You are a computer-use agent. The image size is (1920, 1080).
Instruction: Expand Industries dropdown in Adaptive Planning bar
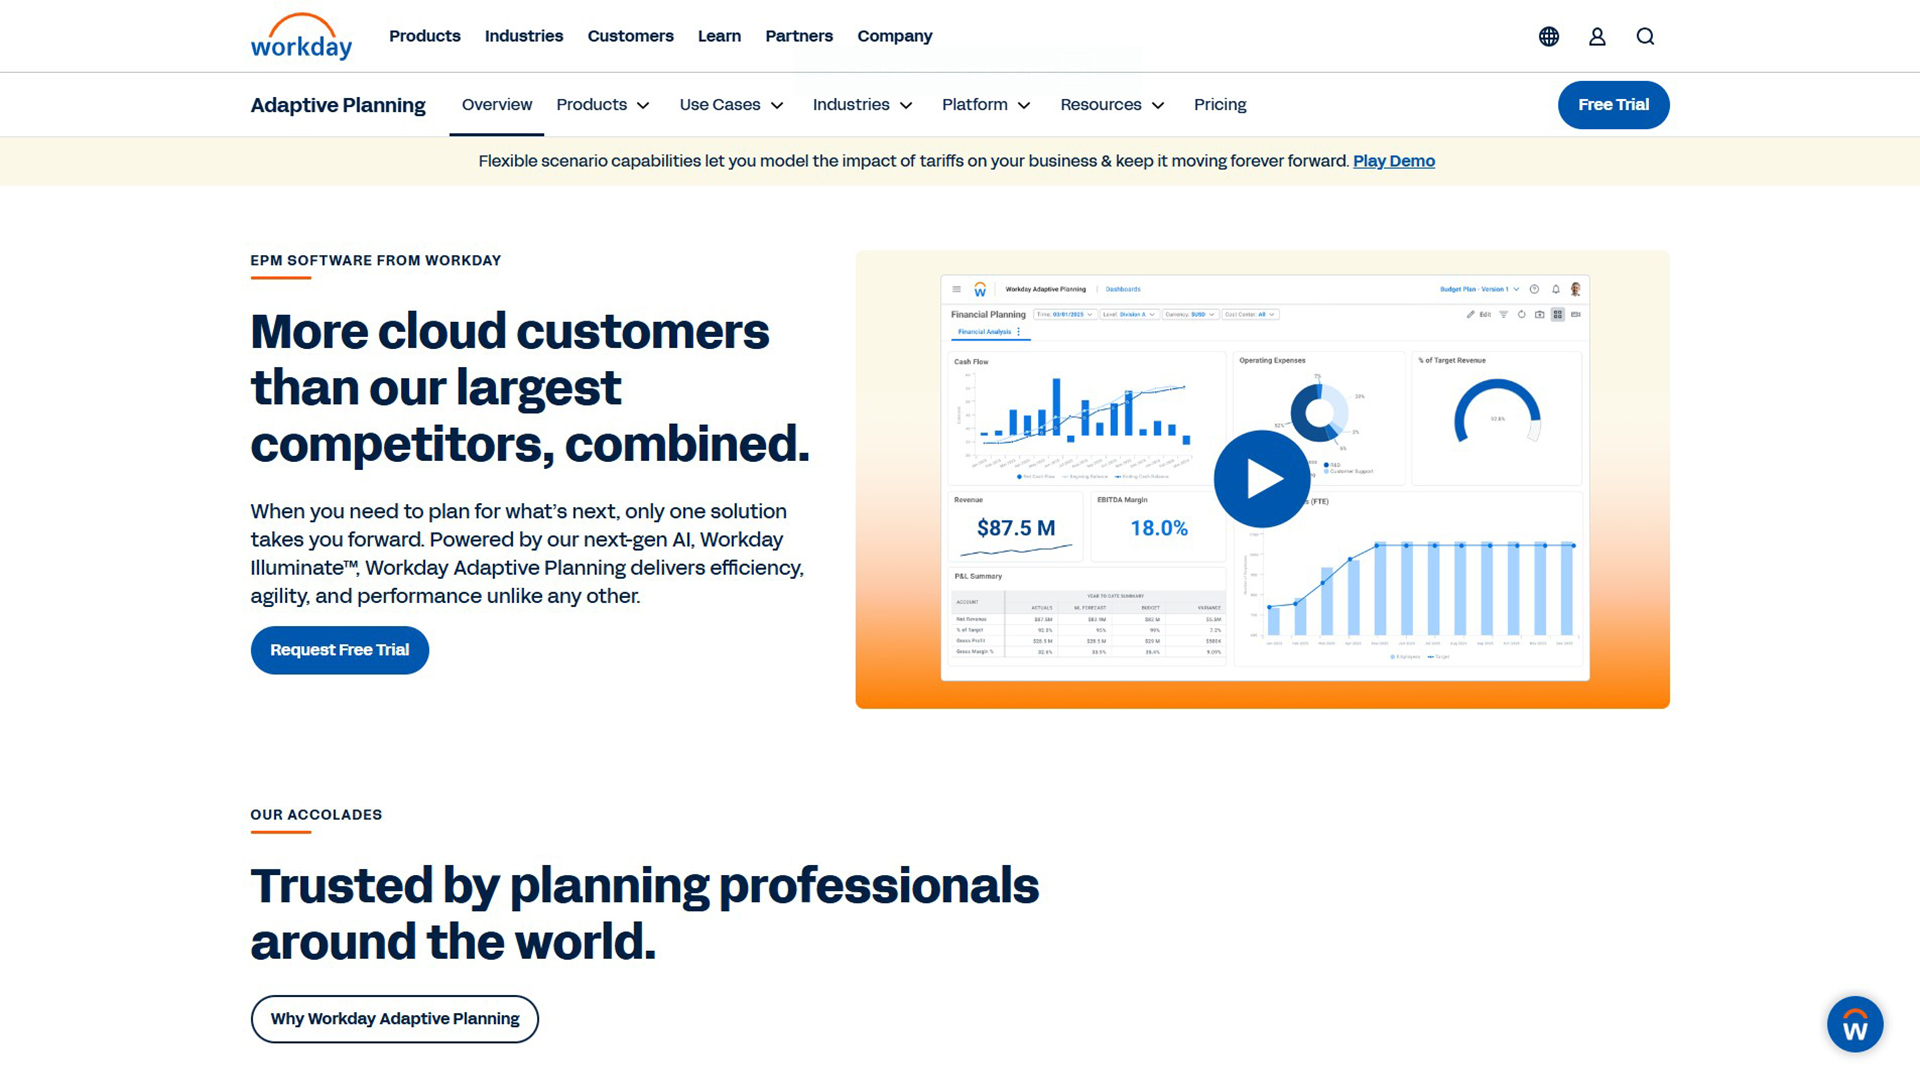coord(863,104)
